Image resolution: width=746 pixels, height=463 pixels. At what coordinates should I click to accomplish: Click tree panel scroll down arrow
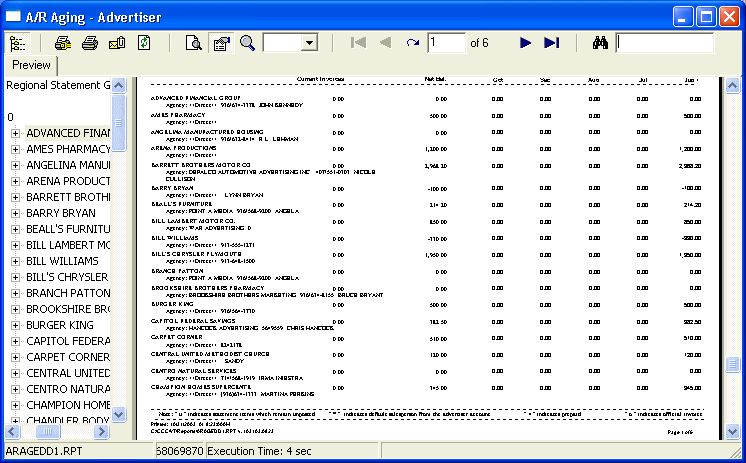click(118, 414)
